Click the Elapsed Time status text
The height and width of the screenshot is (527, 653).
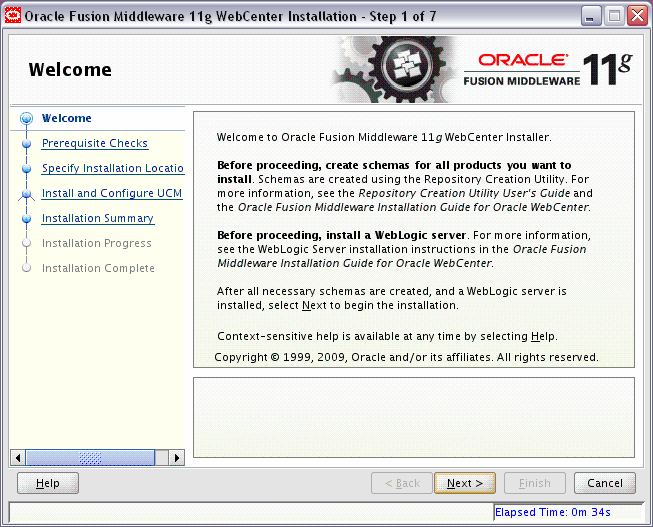point(553,512)
